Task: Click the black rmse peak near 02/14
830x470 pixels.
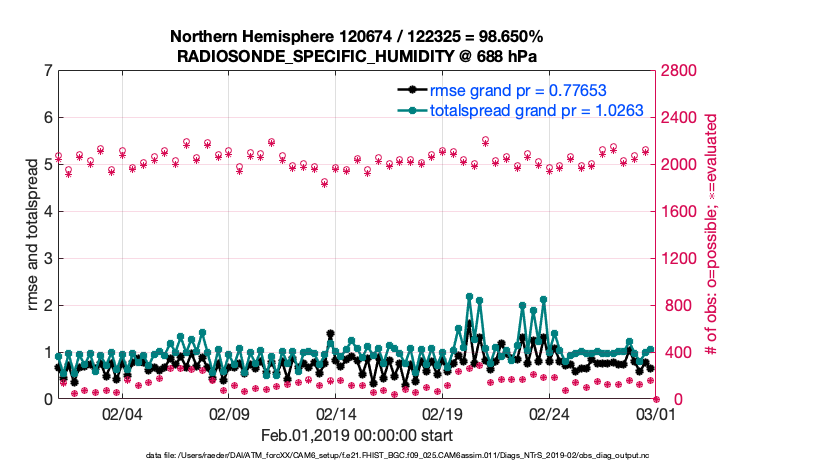Action: pos(330,334)
